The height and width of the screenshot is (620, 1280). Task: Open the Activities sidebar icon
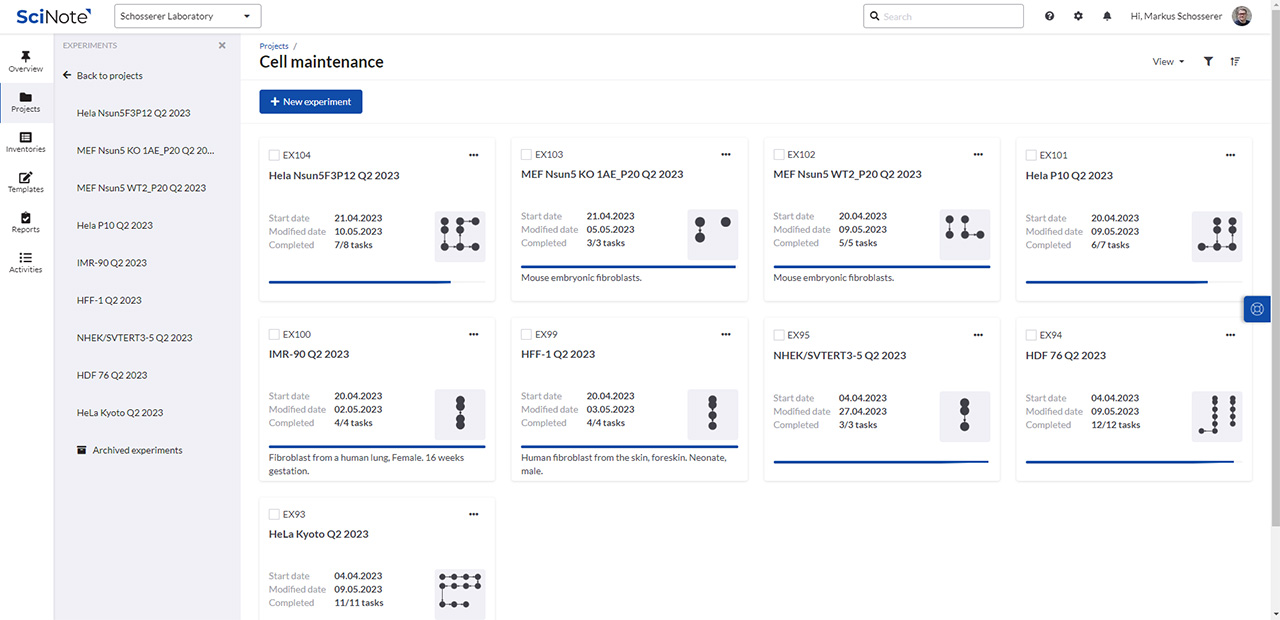click(26, 262)
